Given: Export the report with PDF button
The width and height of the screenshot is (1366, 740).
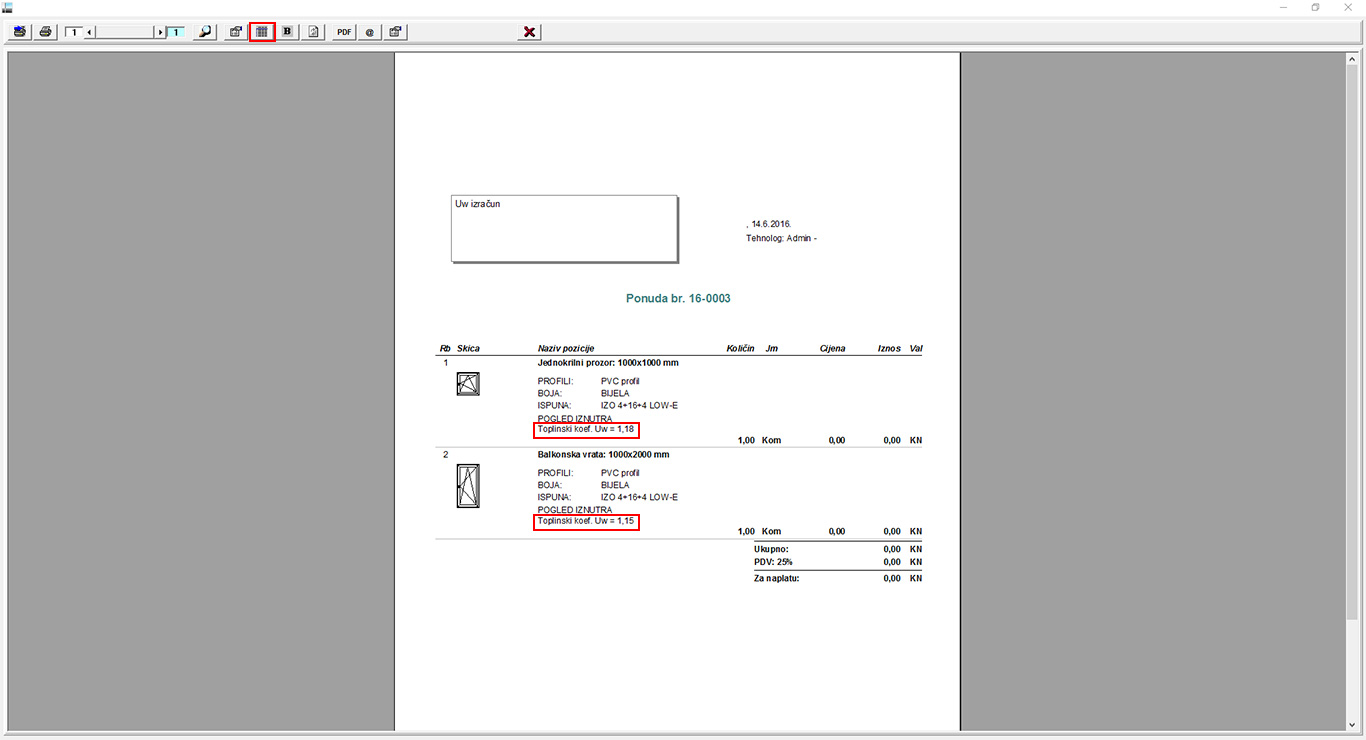Looking at the screenshot, I should pos(344,32).
